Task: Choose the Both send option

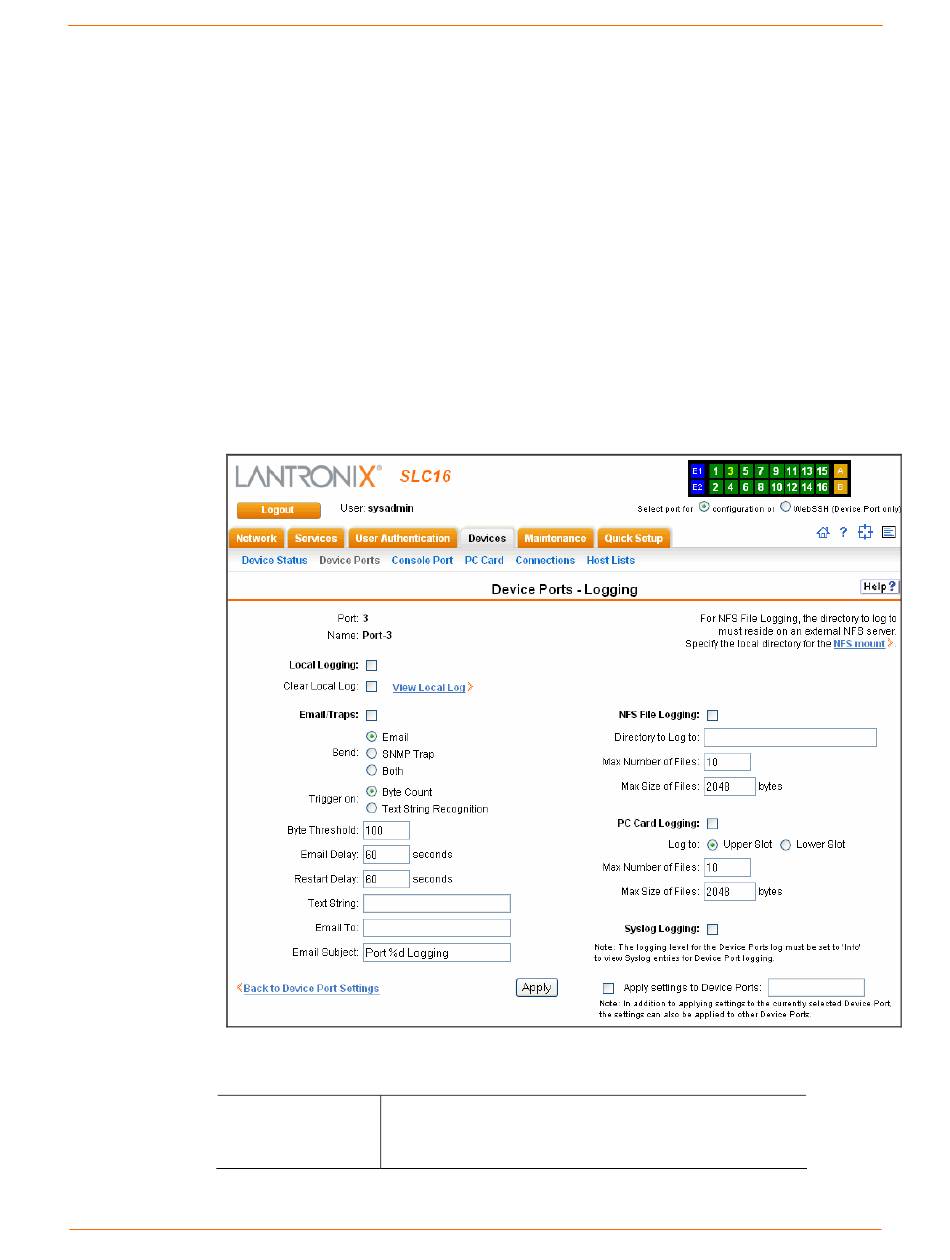Action: pos(372,770)
